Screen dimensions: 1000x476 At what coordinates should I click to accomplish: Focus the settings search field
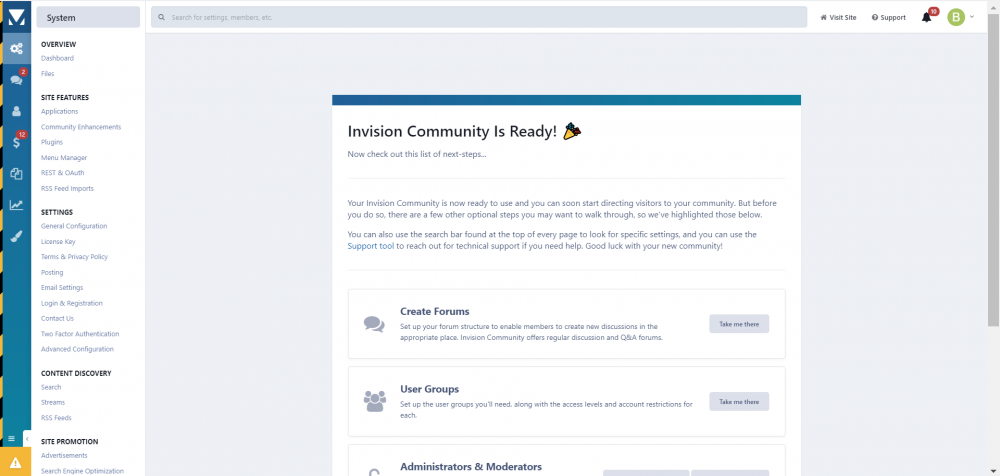click(x=479, y=17)
